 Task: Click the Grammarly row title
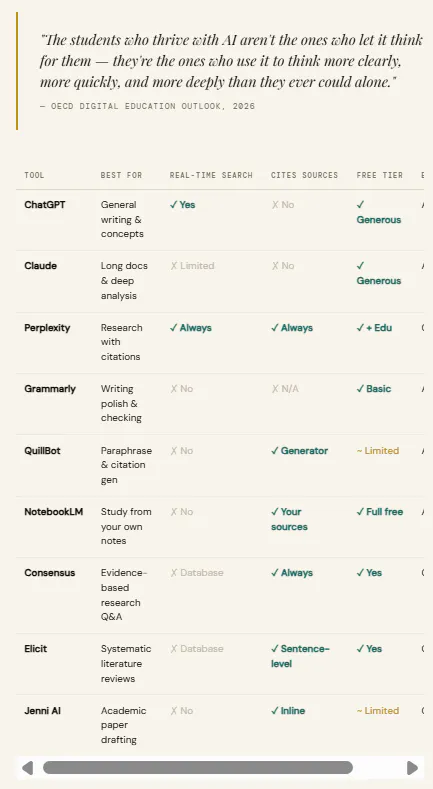50,389
